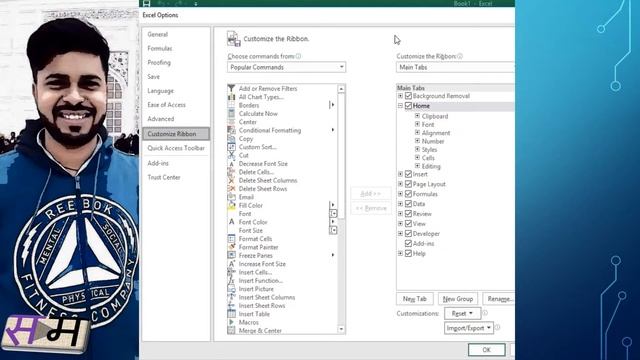The width and height of the screenshot is (640, 360).
Task: Click the Copy command icon
Action: [x=231, y=139]
